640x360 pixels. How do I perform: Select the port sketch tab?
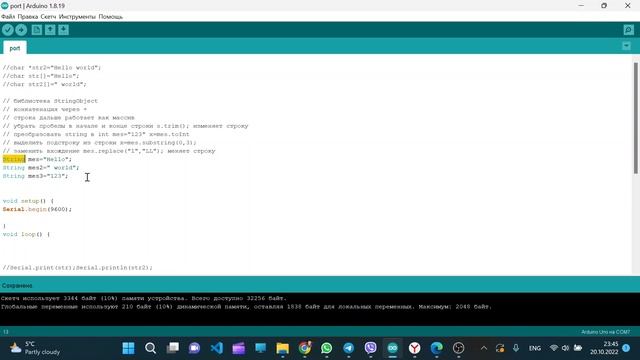pos(15,48)
